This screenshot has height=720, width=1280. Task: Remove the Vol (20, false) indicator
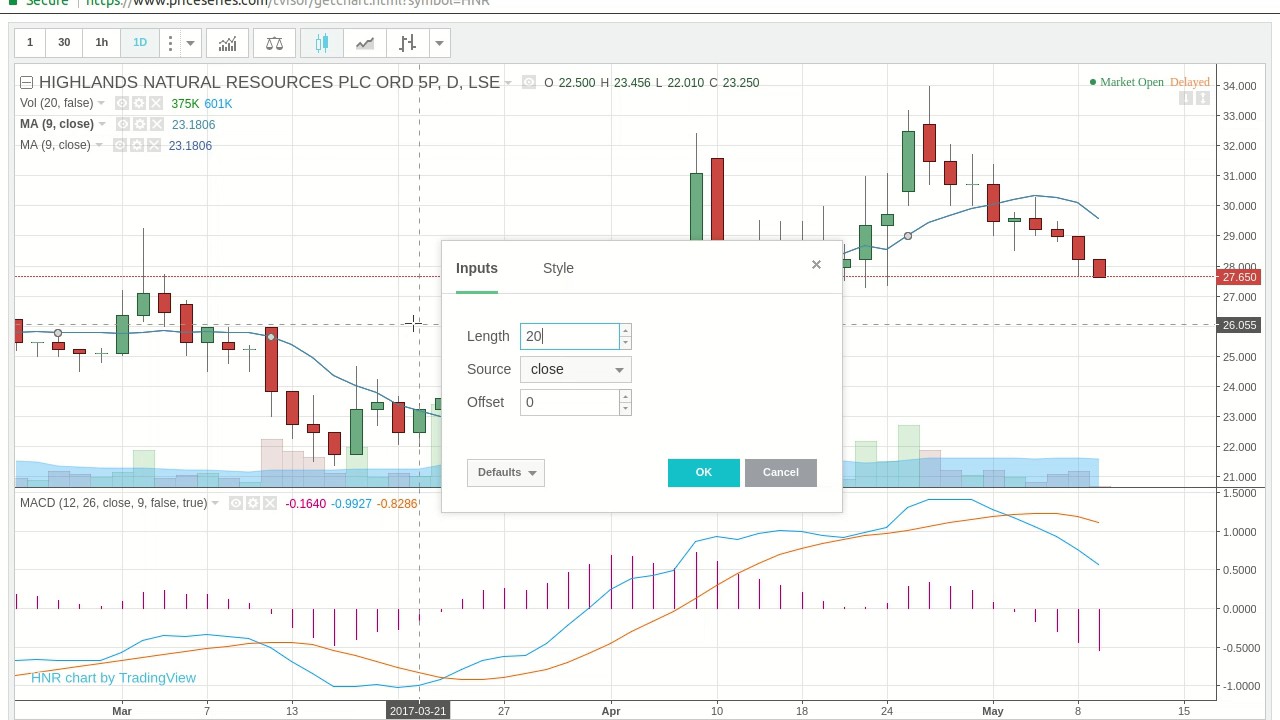155,104
